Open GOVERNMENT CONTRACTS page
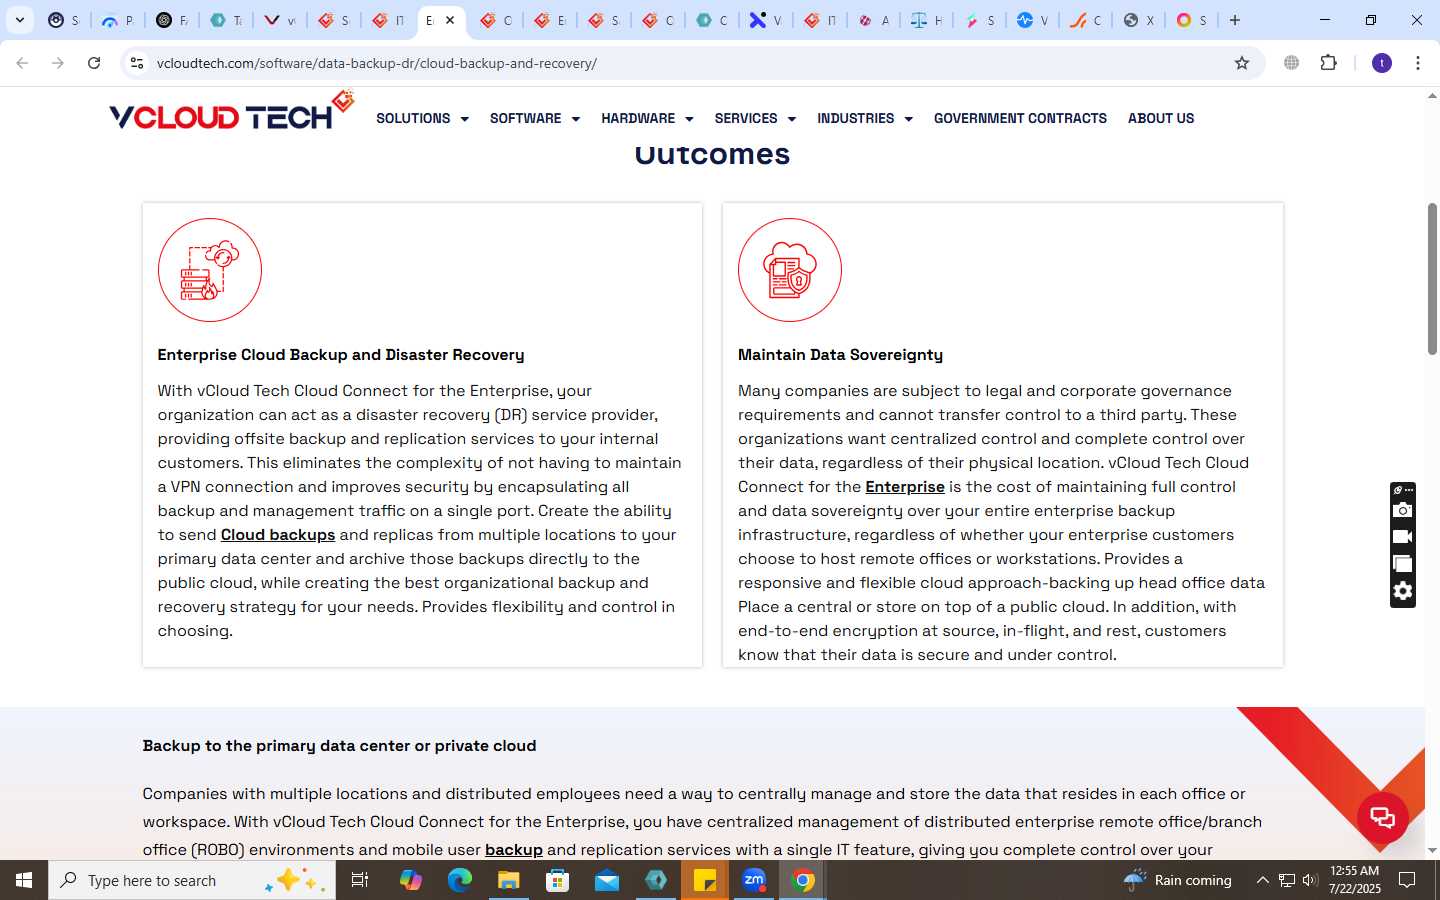This screenshot has height=900, width=1440. pos(1020,118)
